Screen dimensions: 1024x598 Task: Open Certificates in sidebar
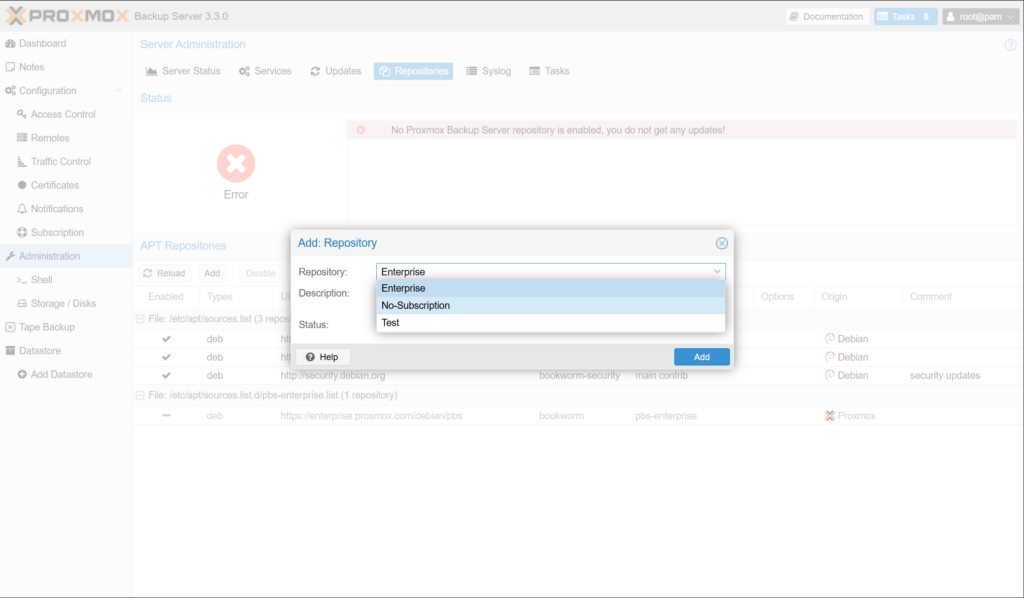(54, 185)
